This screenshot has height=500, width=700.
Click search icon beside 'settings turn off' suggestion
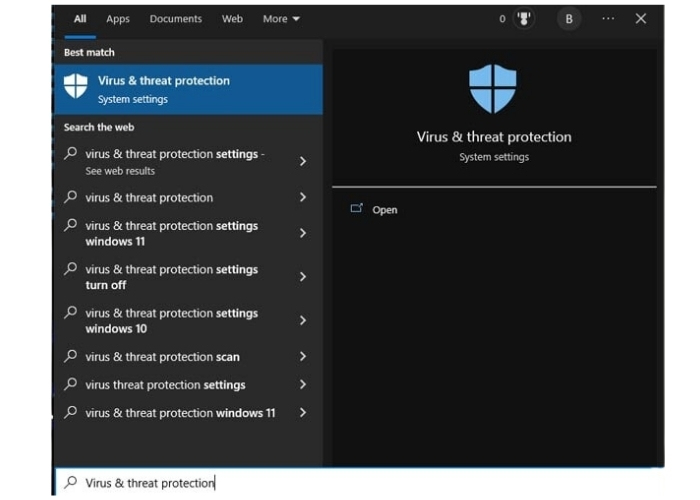pos(71,268)
